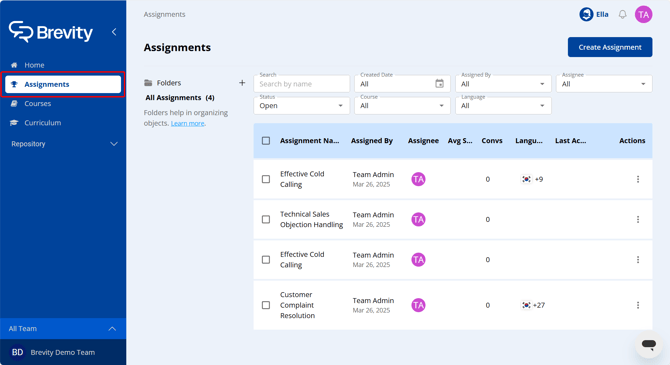670x365 pixels.
Task: Select All Assignments (4) folder
Action: coord(180,98)
